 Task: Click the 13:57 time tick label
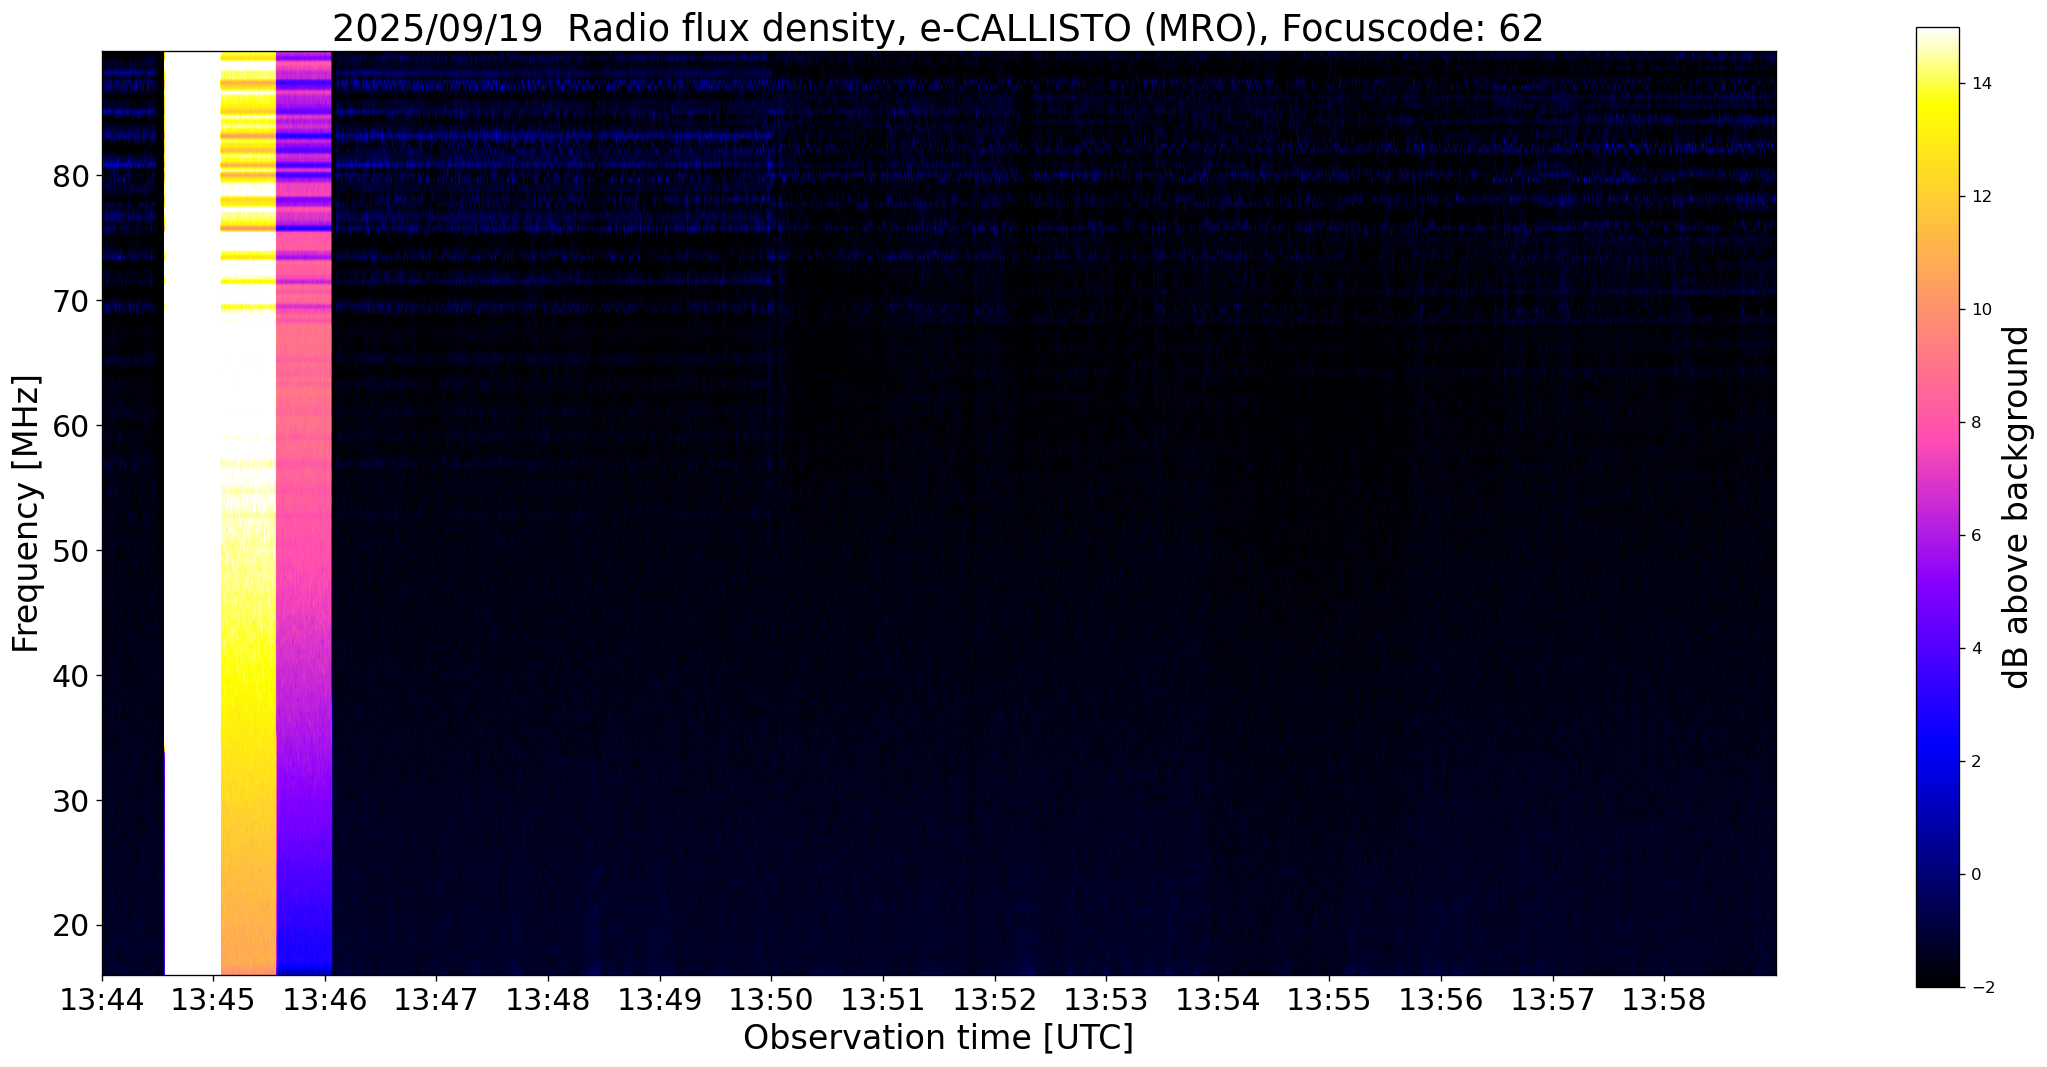click(1552, 1000)
